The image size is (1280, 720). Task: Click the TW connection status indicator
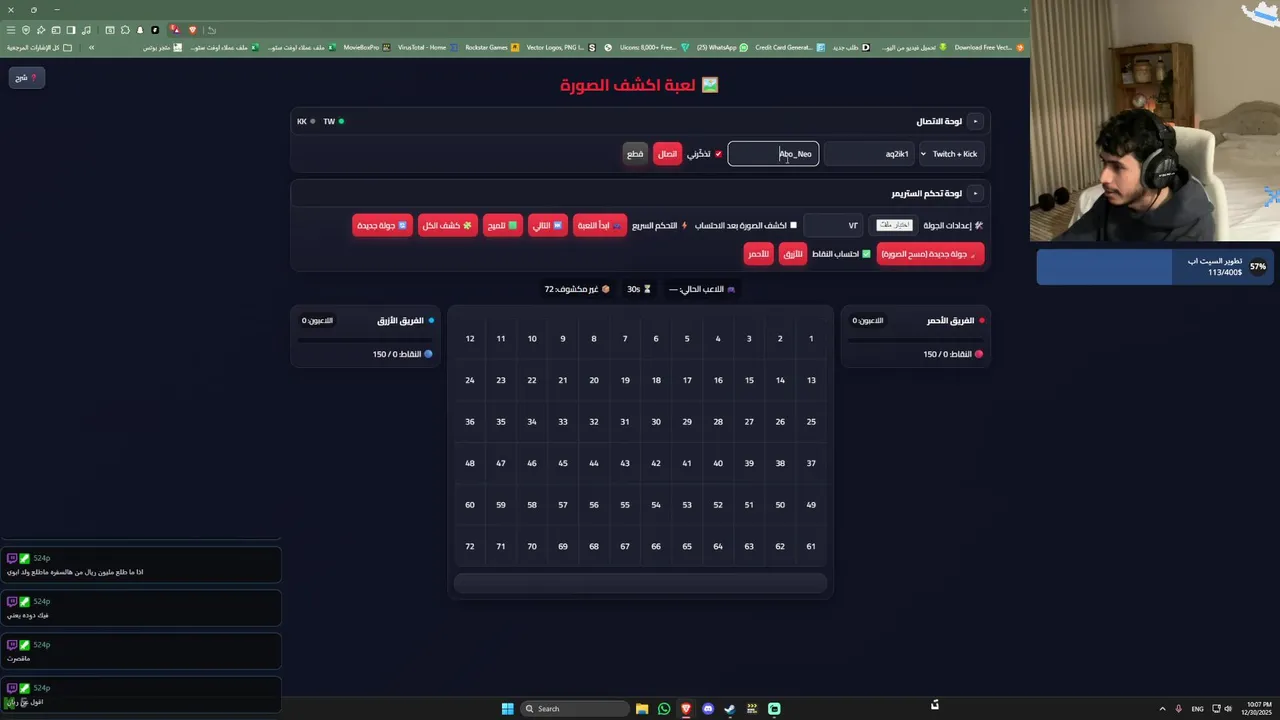[334, 121]
